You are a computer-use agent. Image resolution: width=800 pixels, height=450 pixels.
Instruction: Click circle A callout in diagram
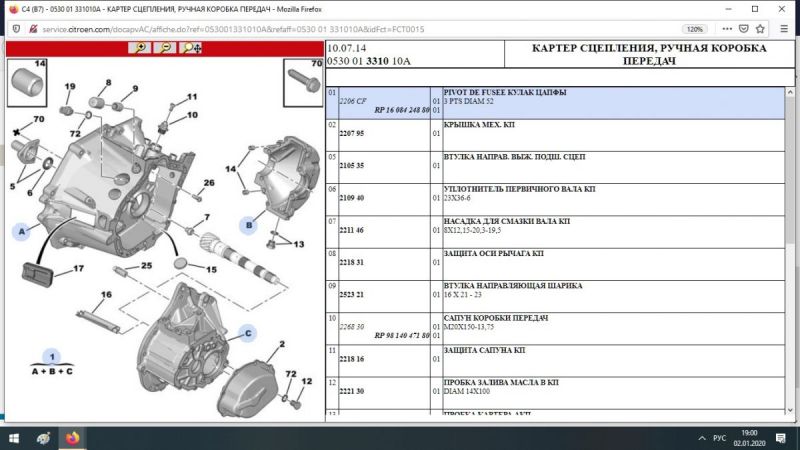pyautogui.click(x=21, y=231)
